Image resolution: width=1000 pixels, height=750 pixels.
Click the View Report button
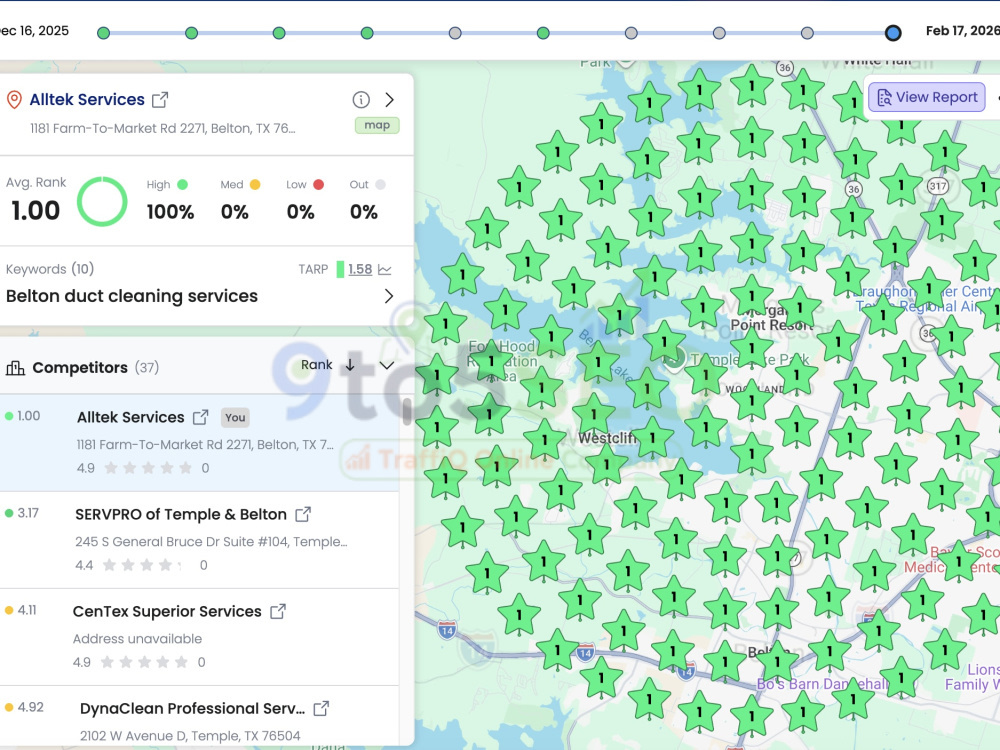tap(927, 98)
